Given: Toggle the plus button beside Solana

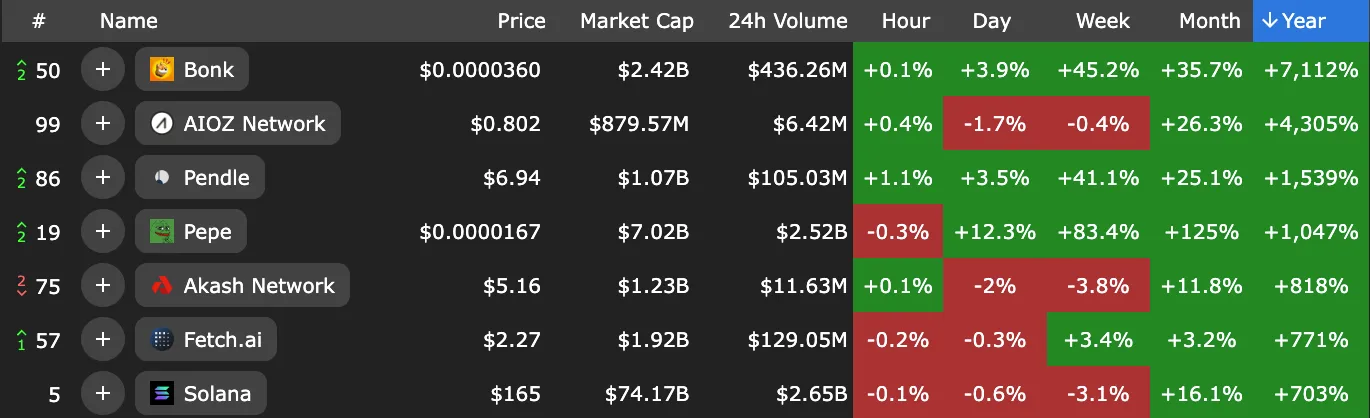Looking at the screenshot, I should [x=102, y=394].
